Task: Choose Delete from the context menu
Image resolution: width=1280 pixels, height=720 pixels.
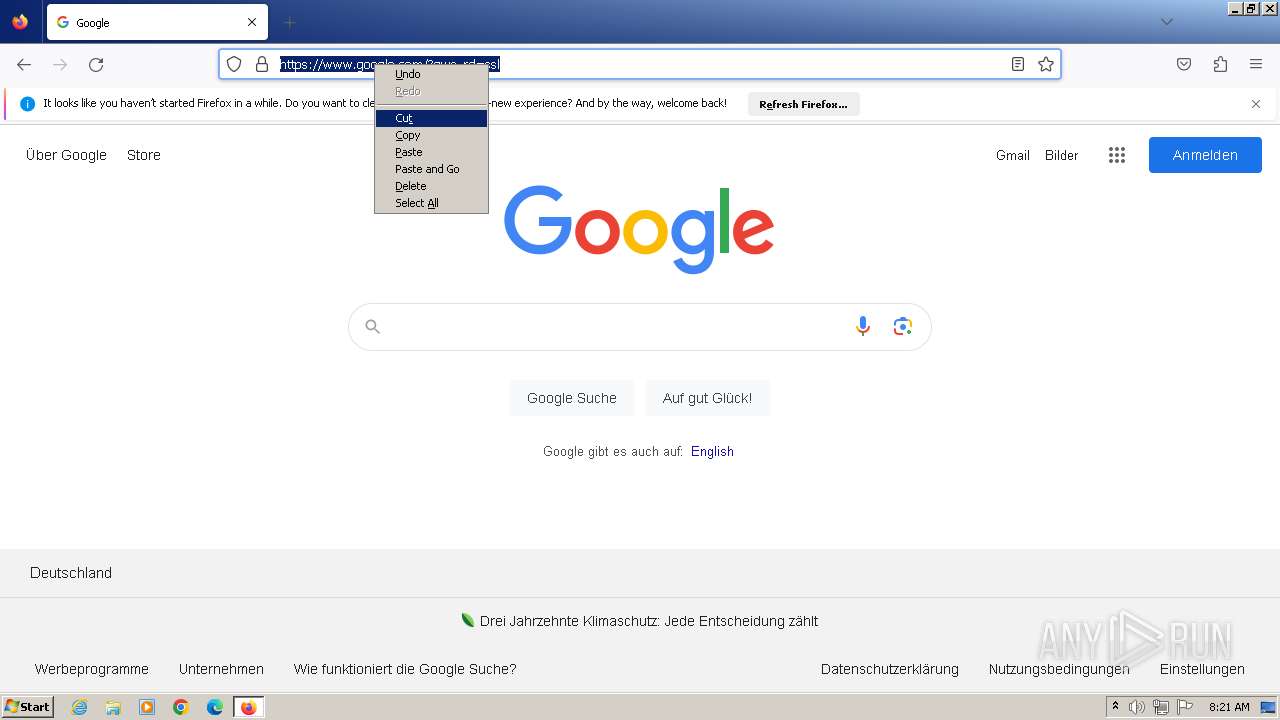Action: click(x=431, y=186)
